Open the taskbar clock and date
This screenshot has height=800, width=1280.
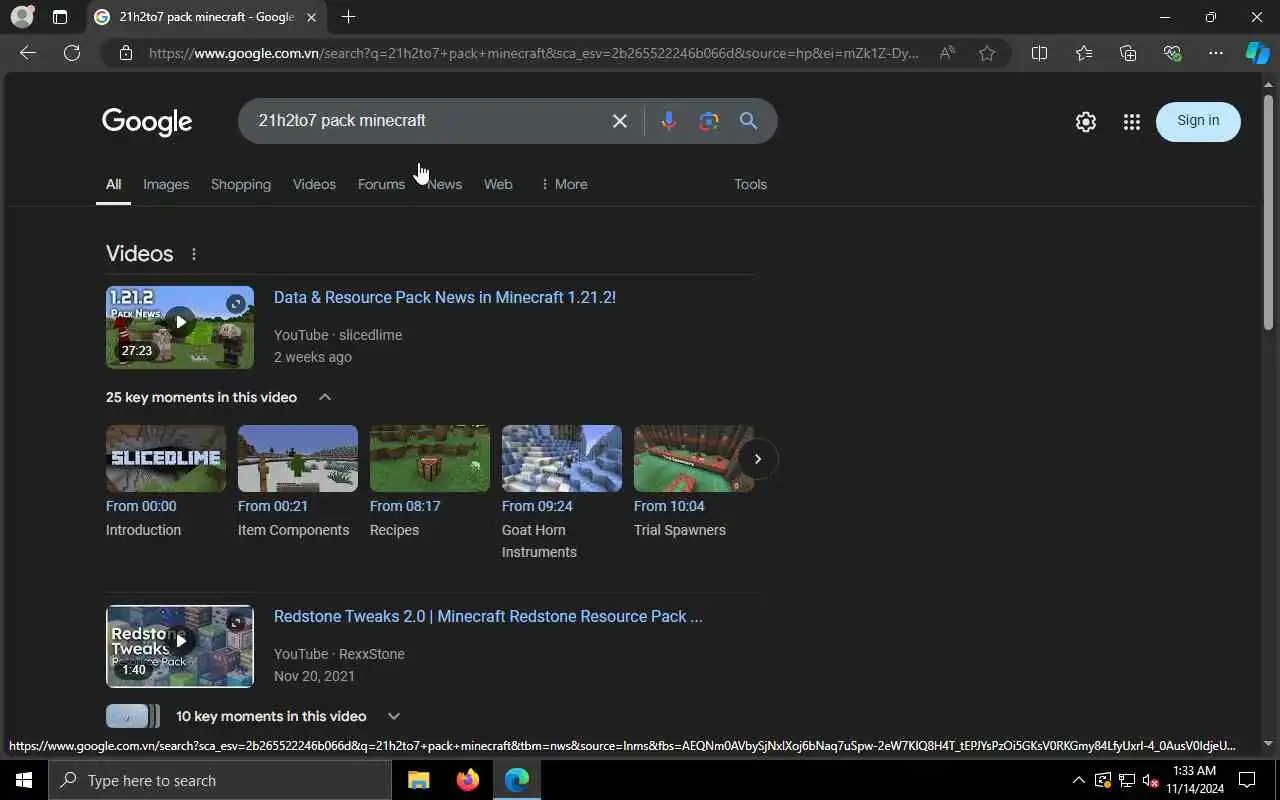pos(1194,780)
